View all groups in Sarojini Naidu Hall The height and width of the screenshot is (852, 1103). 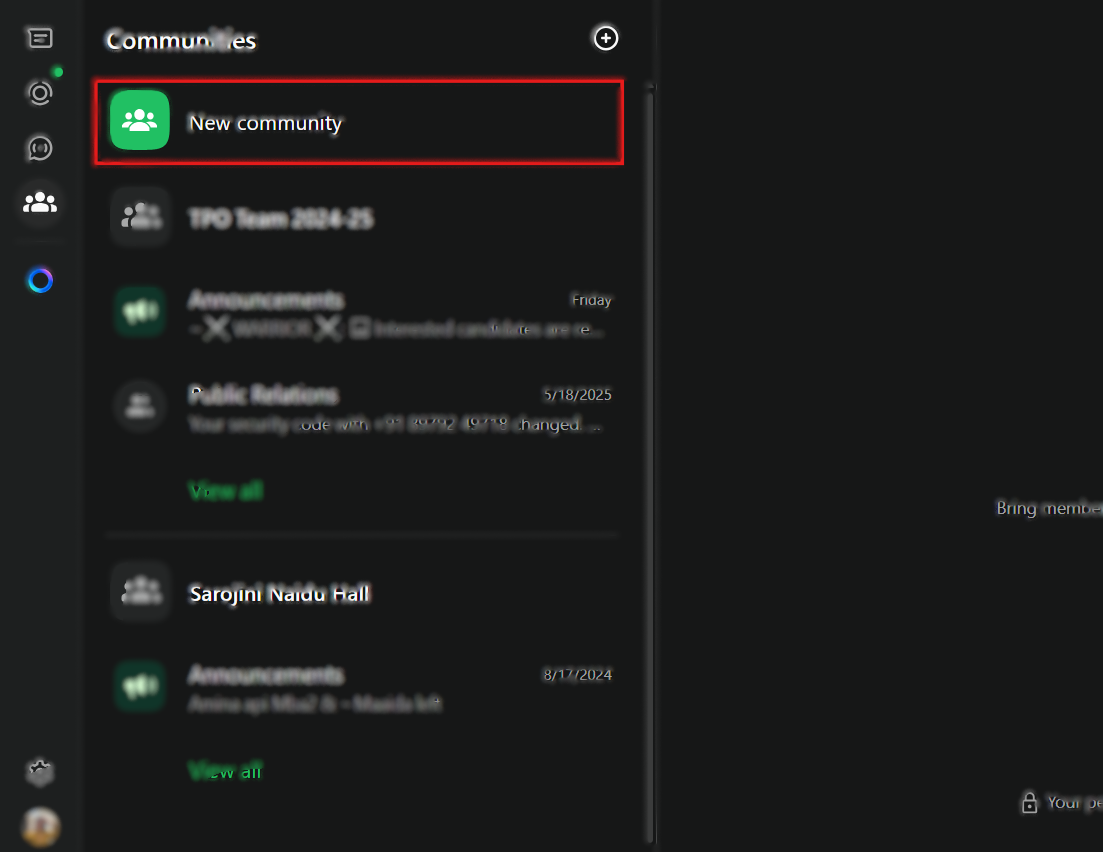click(x=225, y=770)
